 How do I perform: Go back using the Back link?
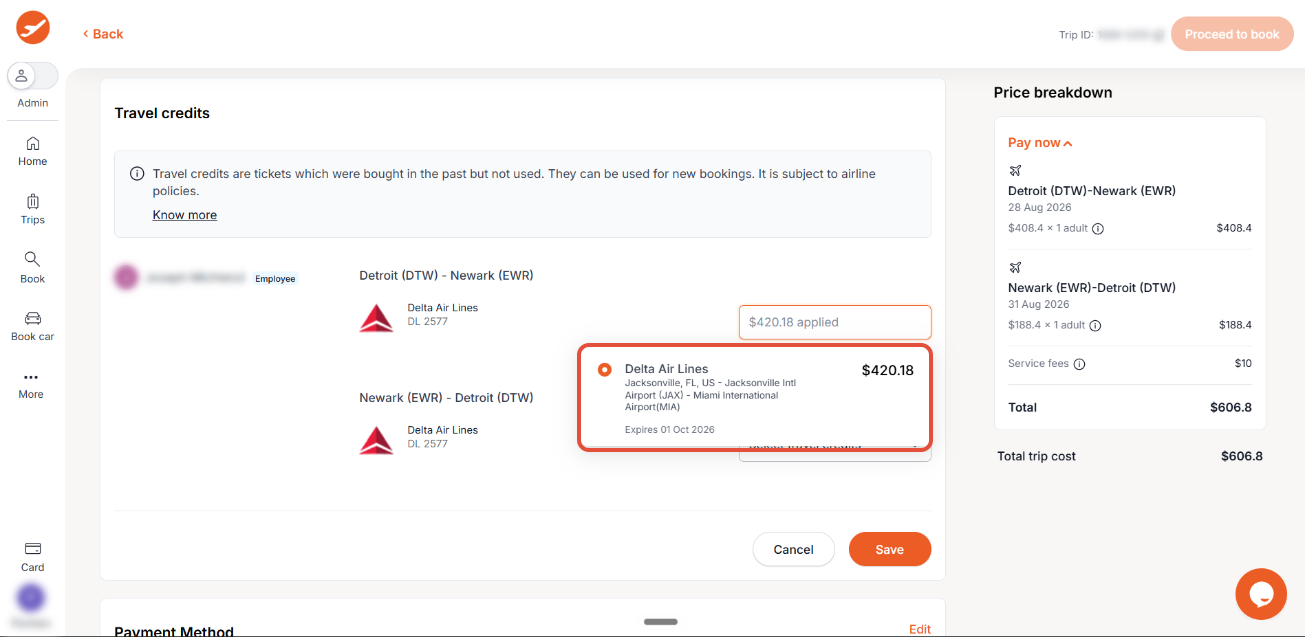coord(103,34)
